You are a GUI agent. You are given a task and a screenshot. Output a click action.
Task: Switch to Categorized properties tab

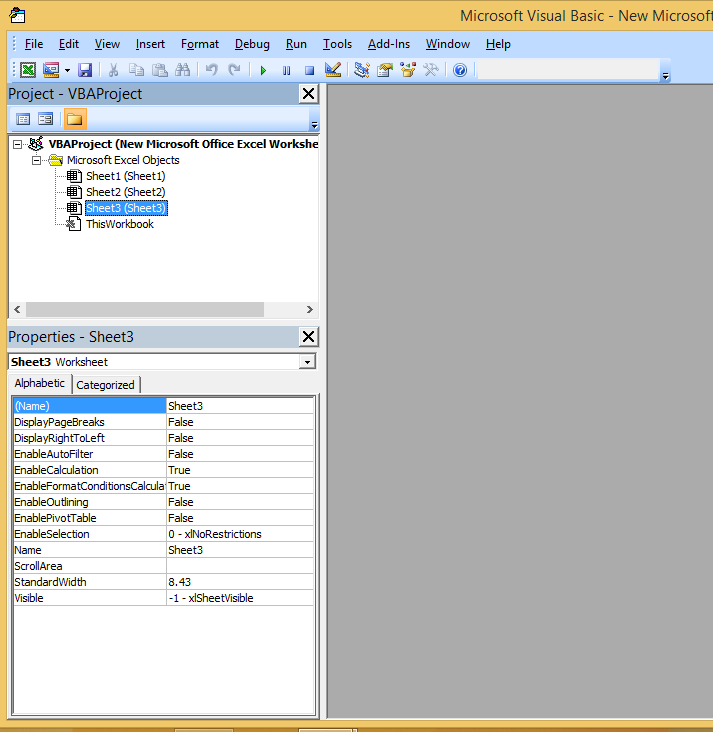(106, 385)
